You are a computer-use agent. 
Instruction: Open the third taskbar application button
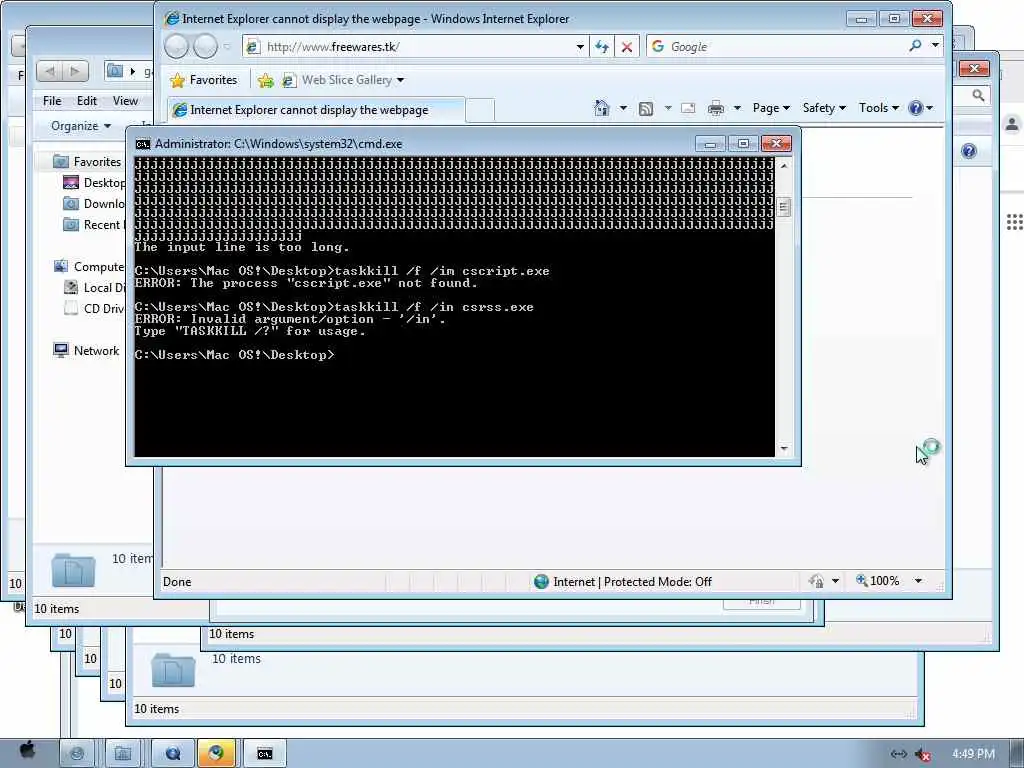[172, 754]
